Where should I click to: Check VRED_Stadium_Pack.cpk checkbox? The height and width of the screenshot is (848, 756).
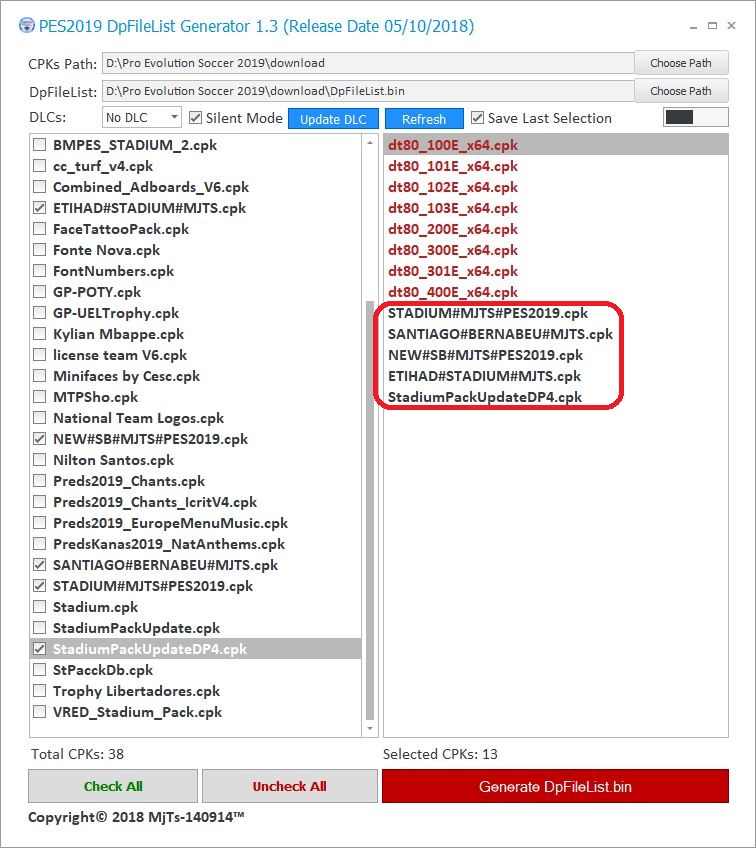click(39, 712)
